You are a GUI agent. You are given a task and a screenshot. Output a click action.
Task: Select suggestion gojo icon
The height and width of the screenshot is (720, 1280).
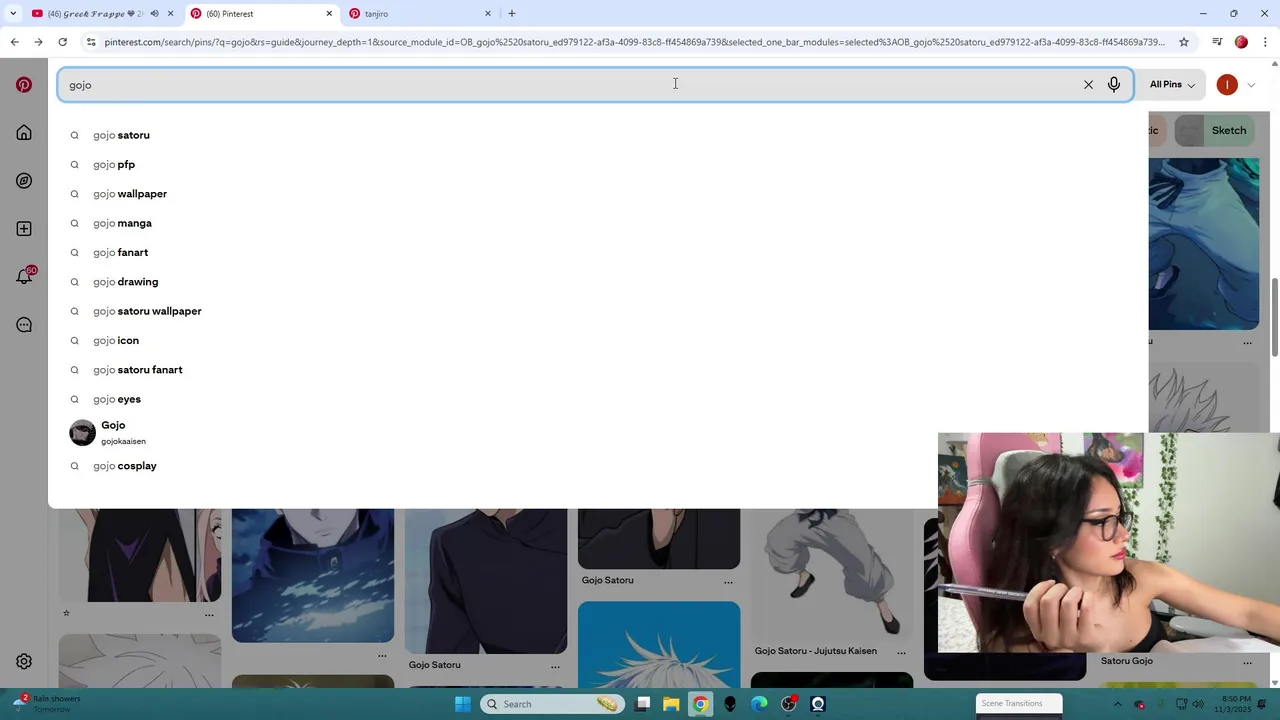(x=116, y=340)
